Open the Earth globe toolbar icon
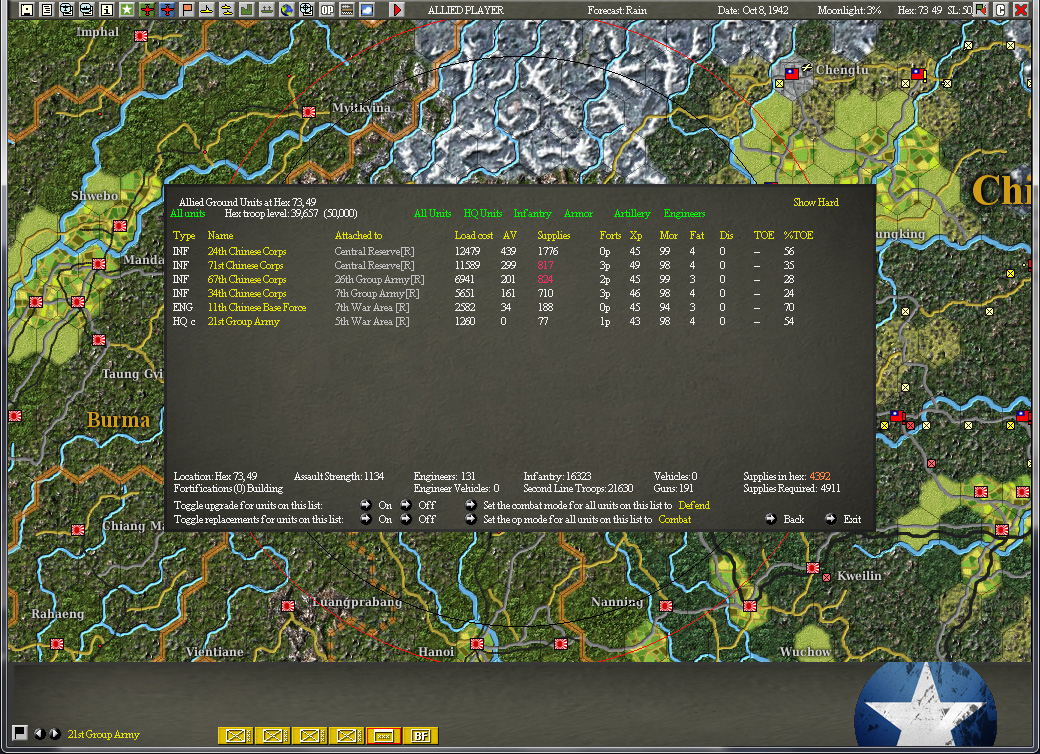 tap(287, 9)
